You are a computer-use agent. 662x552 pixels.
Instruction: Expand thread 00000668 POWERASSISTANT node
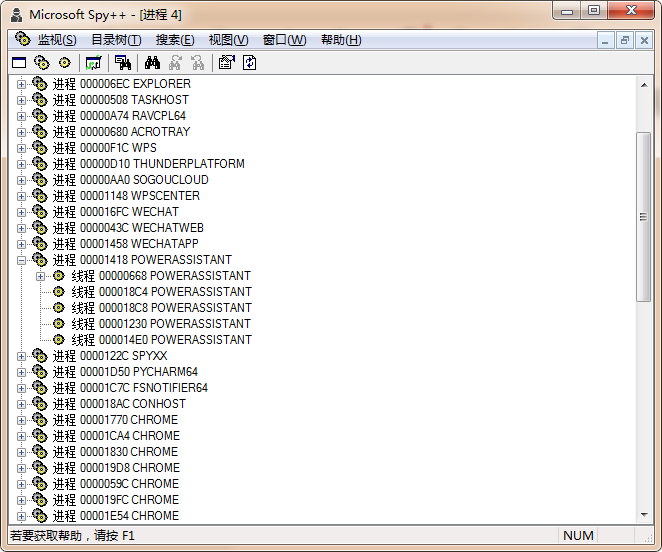pyautogui.click(x=40, y=277)
